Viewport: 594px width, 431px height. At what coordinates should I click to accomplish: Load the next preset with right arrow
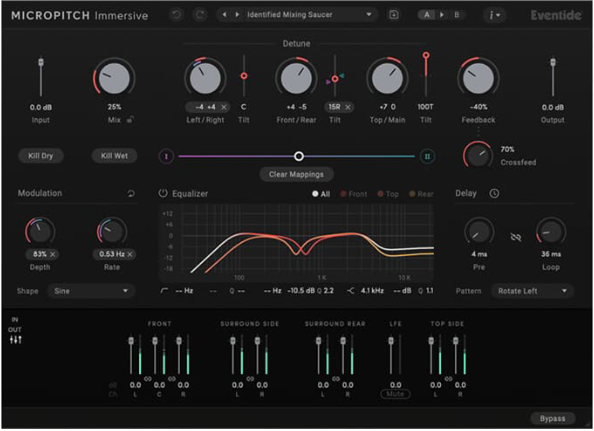[x=237, y=15]
